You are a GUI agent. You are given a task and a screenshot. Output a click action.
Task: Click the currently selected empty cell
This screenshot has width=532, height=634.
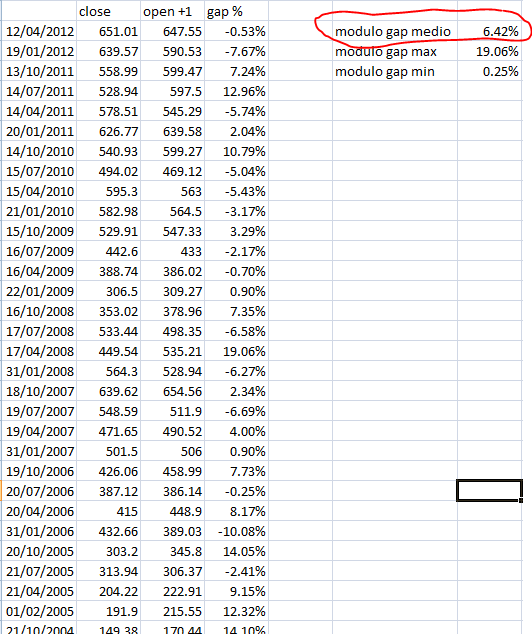490,490
